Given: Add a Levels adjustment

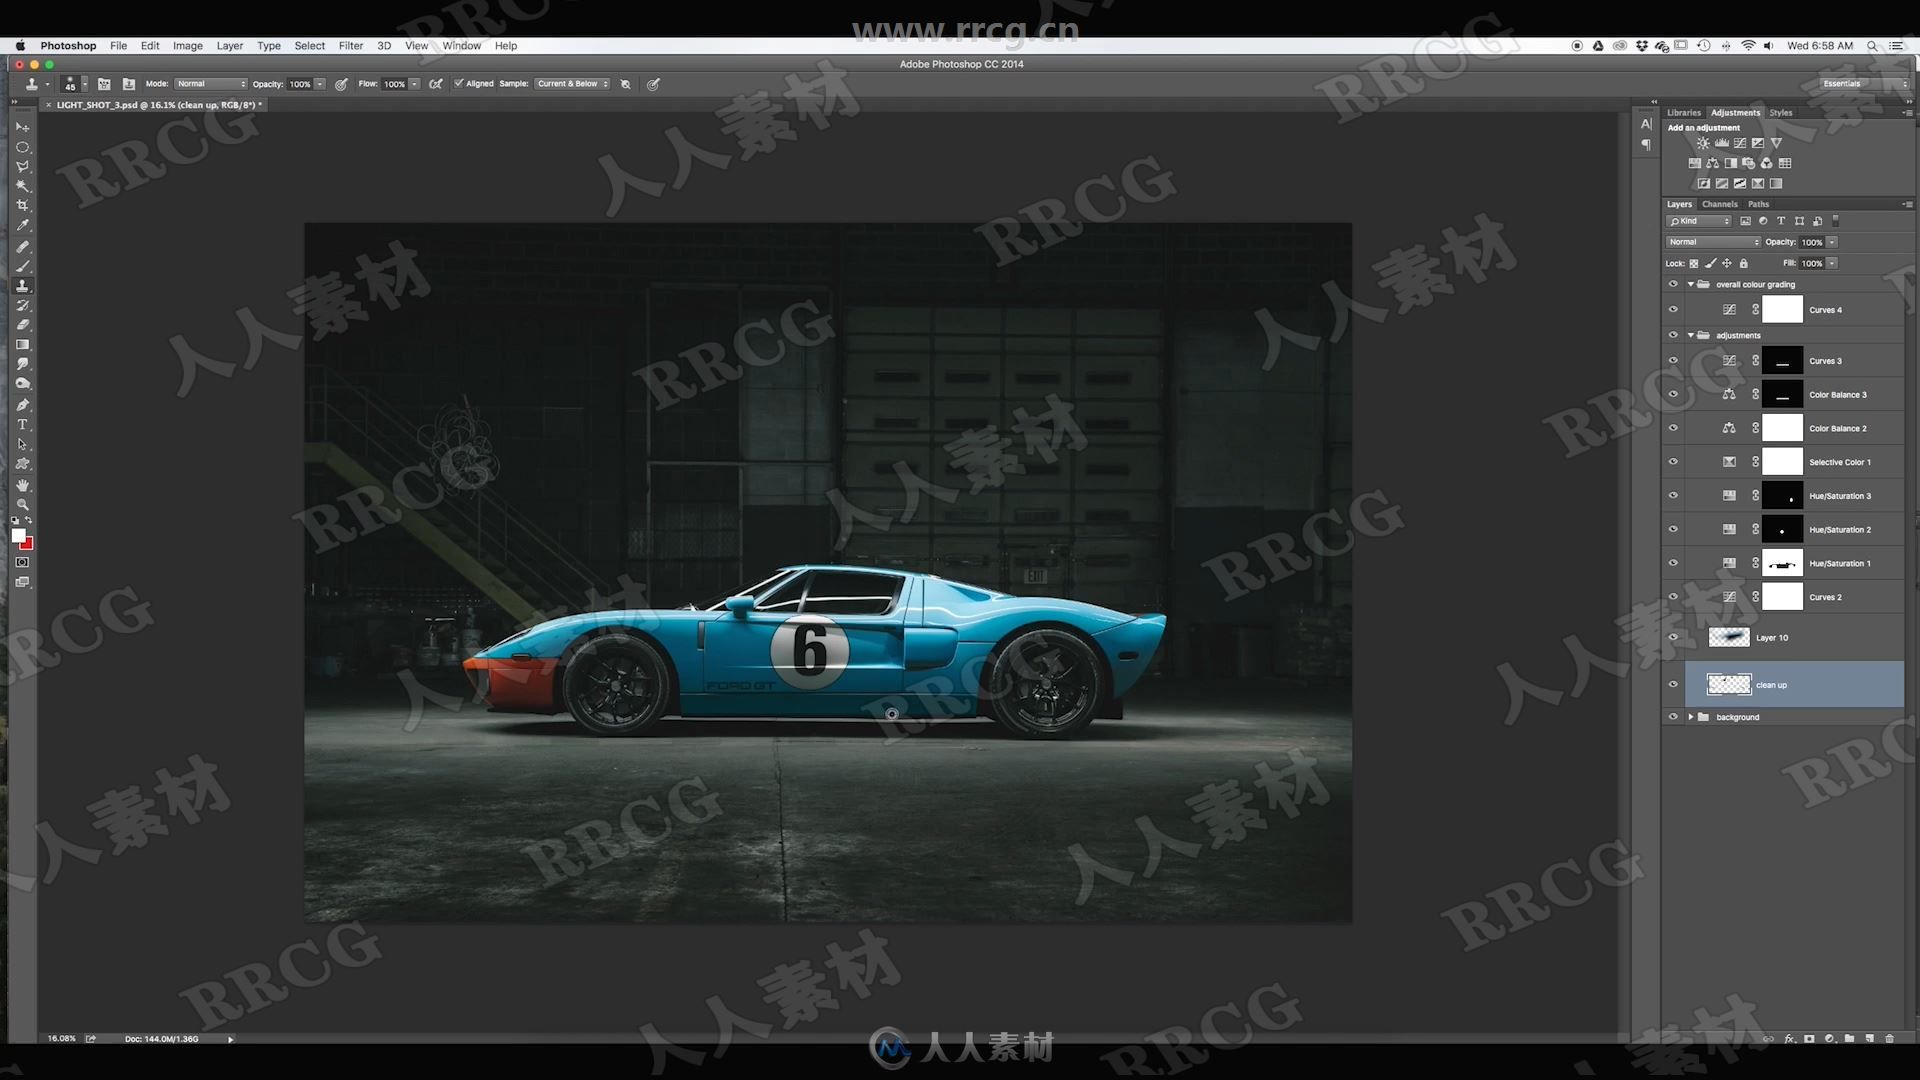Looking at the screenshot, I should click(1721, 143).
